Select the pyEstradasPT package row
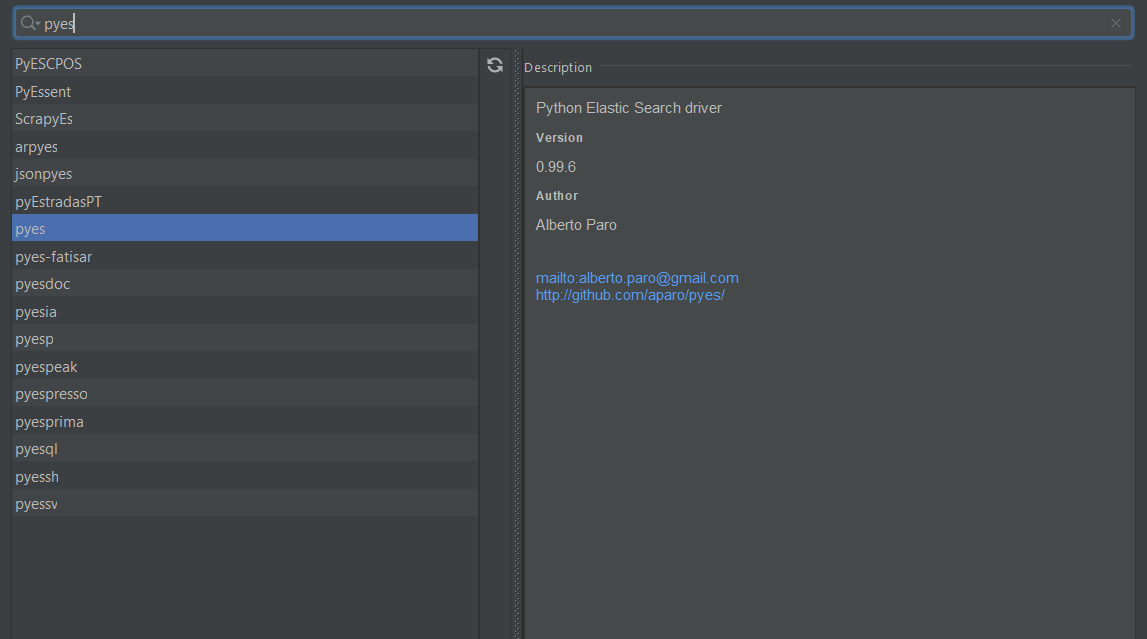The image size is (1147, 639). click(x=245, y=201)
